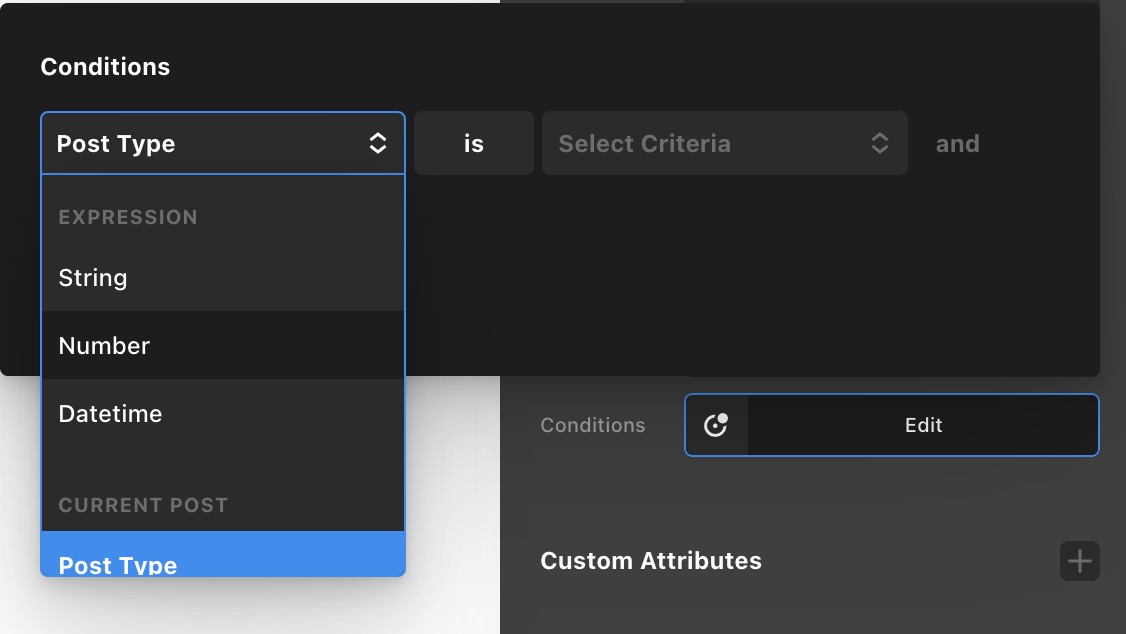The height and width of the screenshot is (634, 1126).
Task: Choose Number in the dropdown list
Action: [223, 345]
